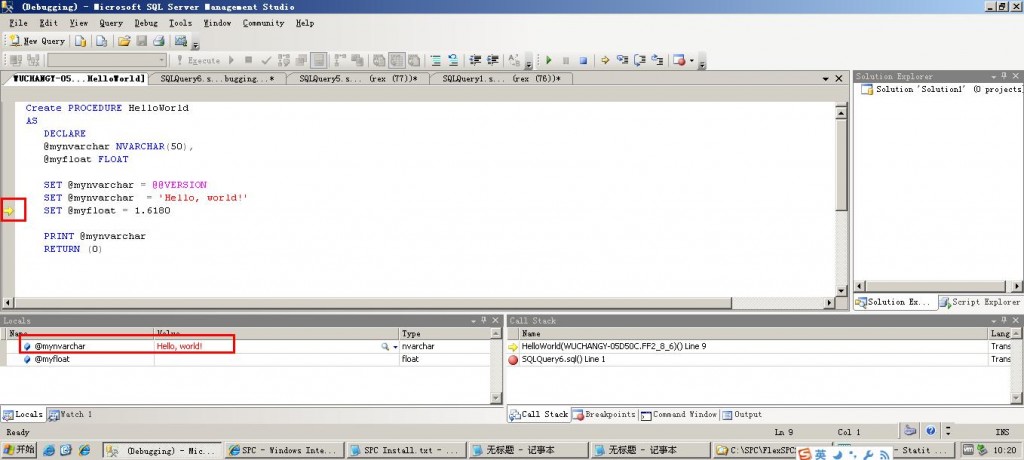Click the Sogou input method S icon
Viewport: 1024px width, 460px height.
[x=803, y=454]
